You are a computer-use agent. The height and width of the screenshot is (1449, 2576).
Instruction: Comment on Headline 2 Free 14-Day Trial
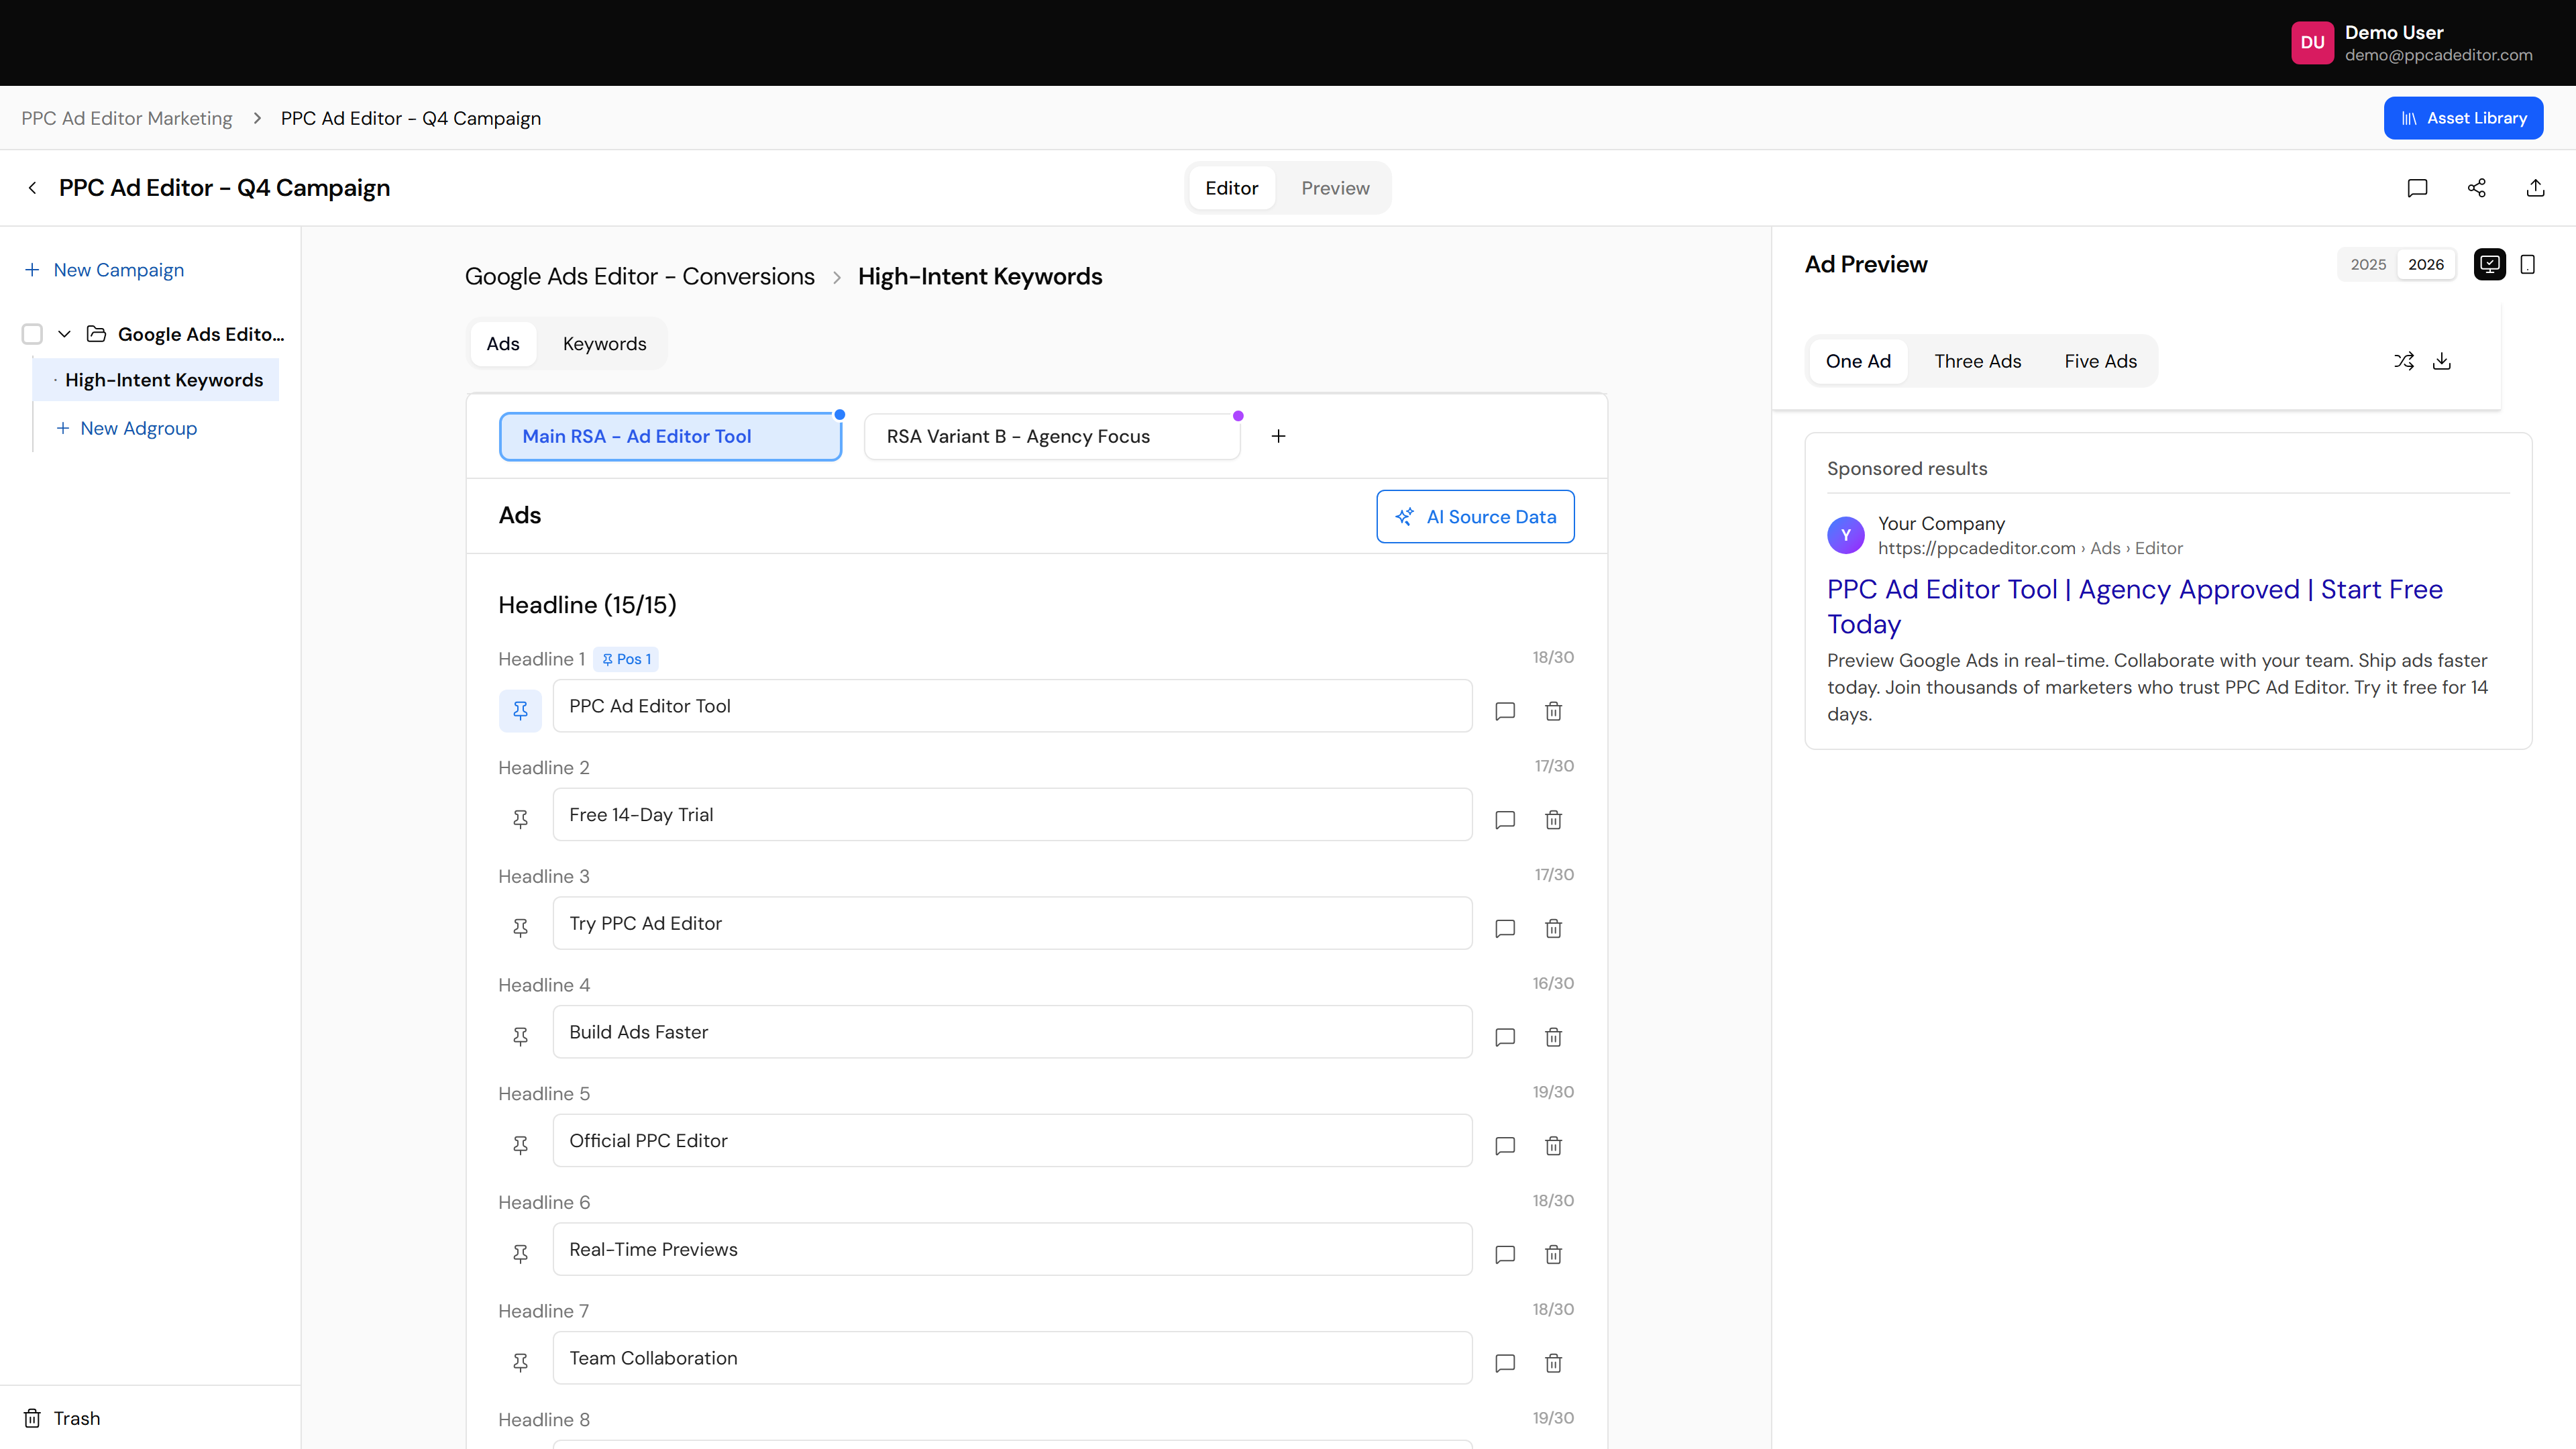point(1505,820)
